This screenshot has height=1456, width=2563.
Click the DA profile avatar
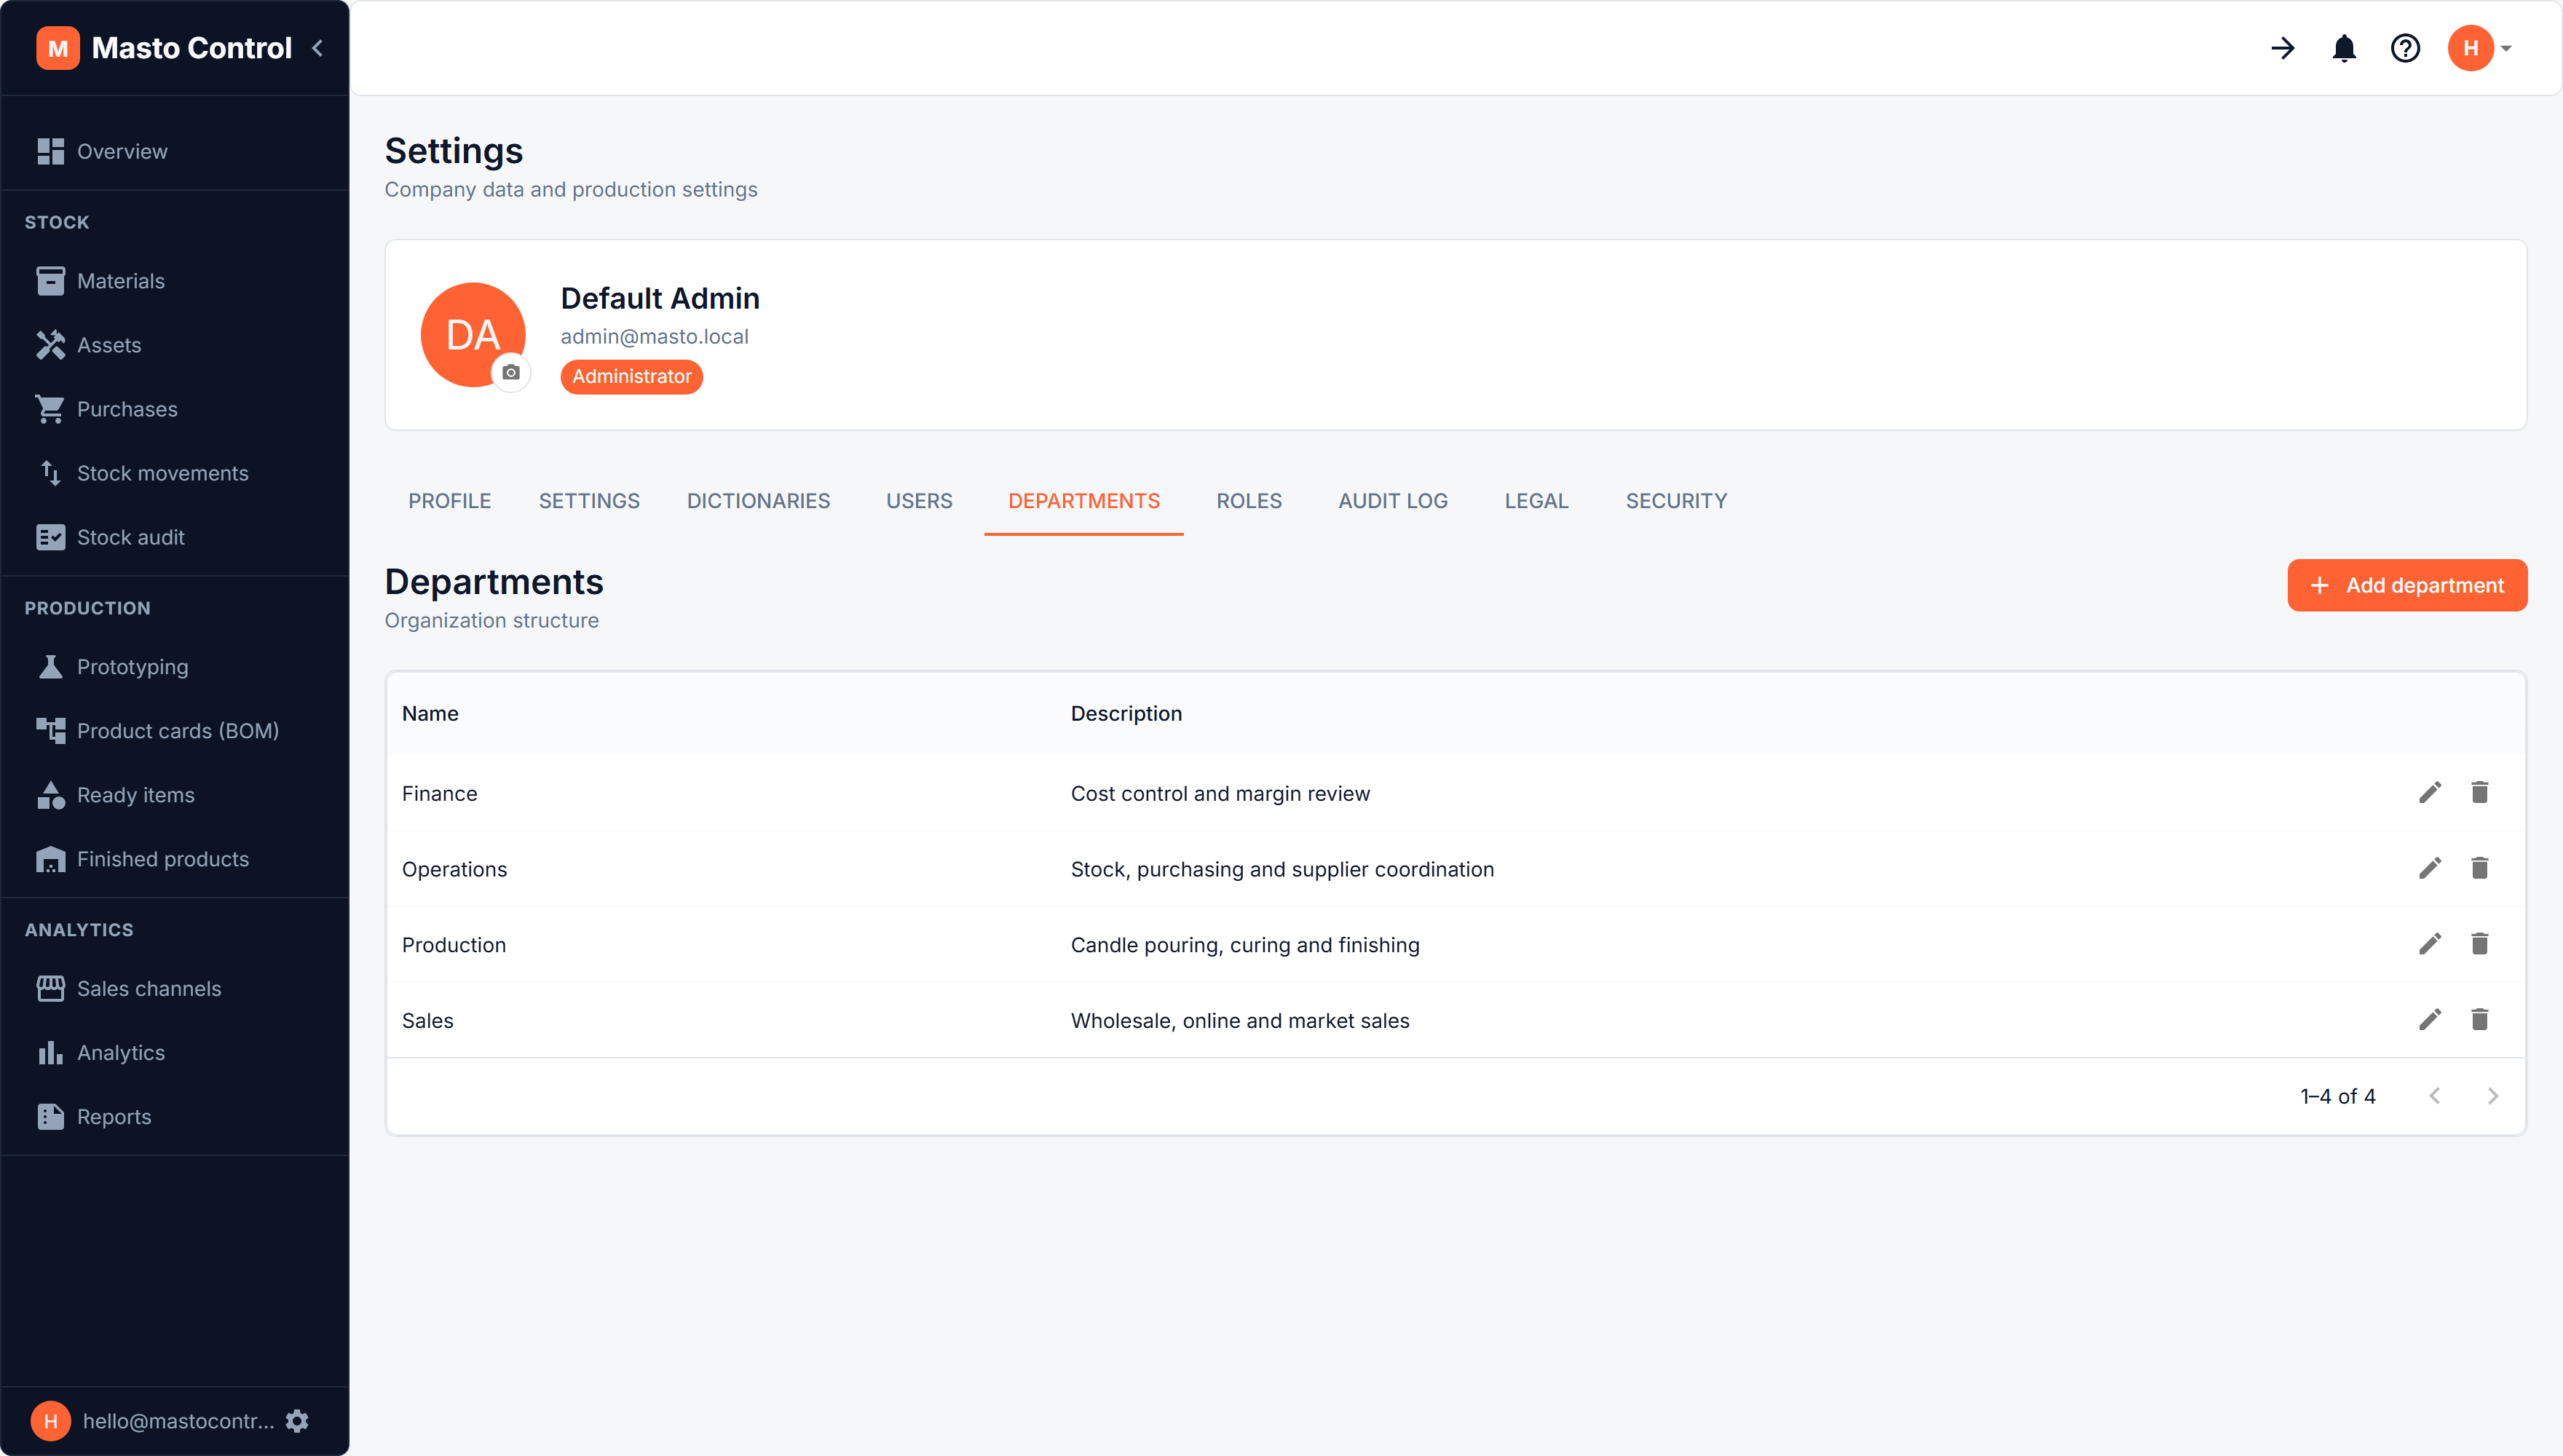[x=473, y=335]
